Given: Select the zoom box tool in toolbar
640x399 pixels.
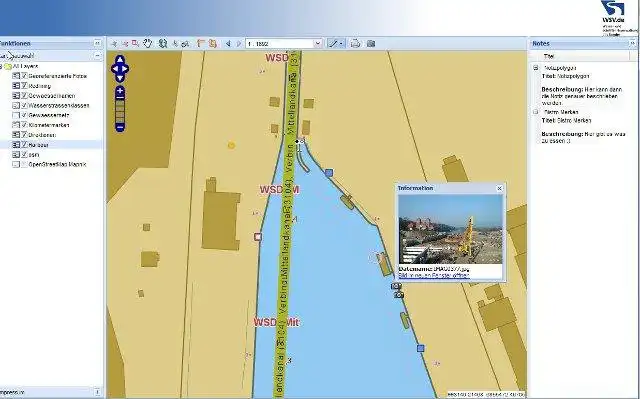Looking at the screenshot, I should [x=136, y=43].
